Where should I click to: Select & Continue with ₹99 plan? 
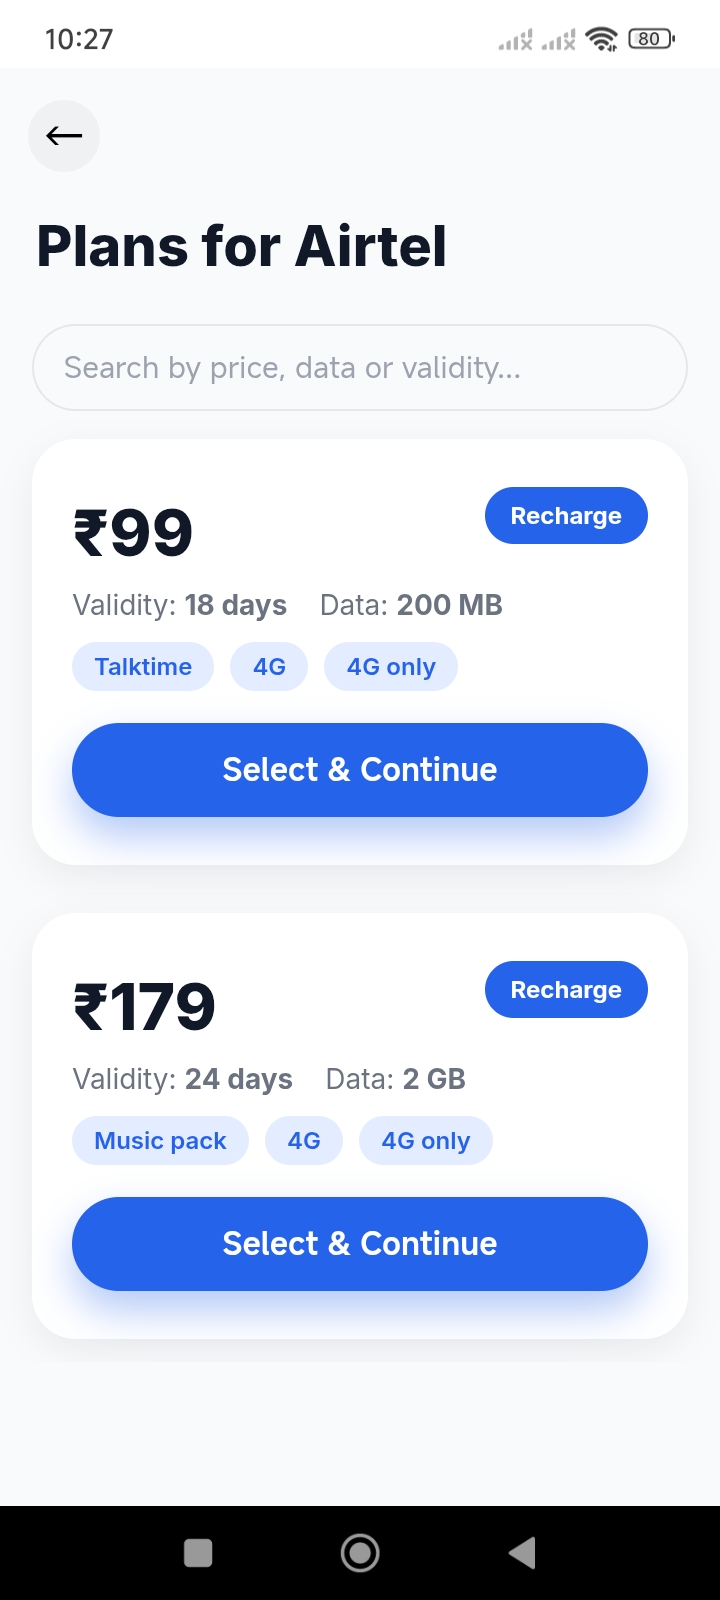(x=360, y=770)
